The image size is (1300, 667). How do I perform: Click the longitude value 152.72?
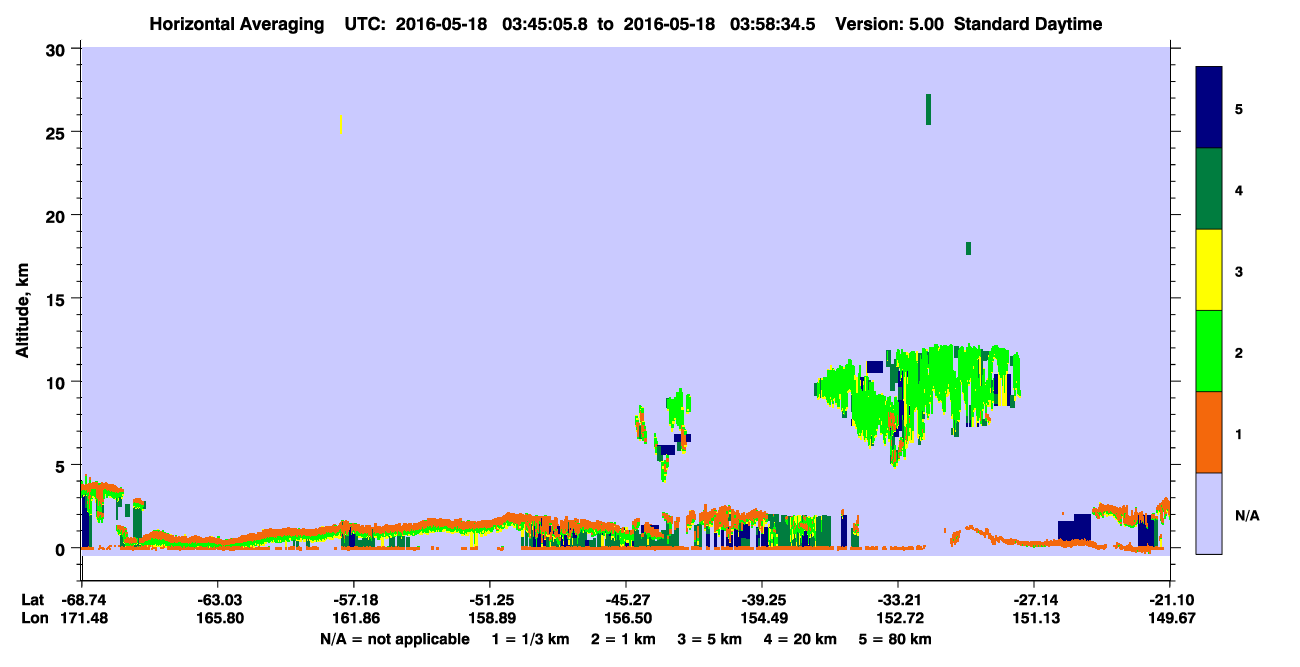click(898, 618)
